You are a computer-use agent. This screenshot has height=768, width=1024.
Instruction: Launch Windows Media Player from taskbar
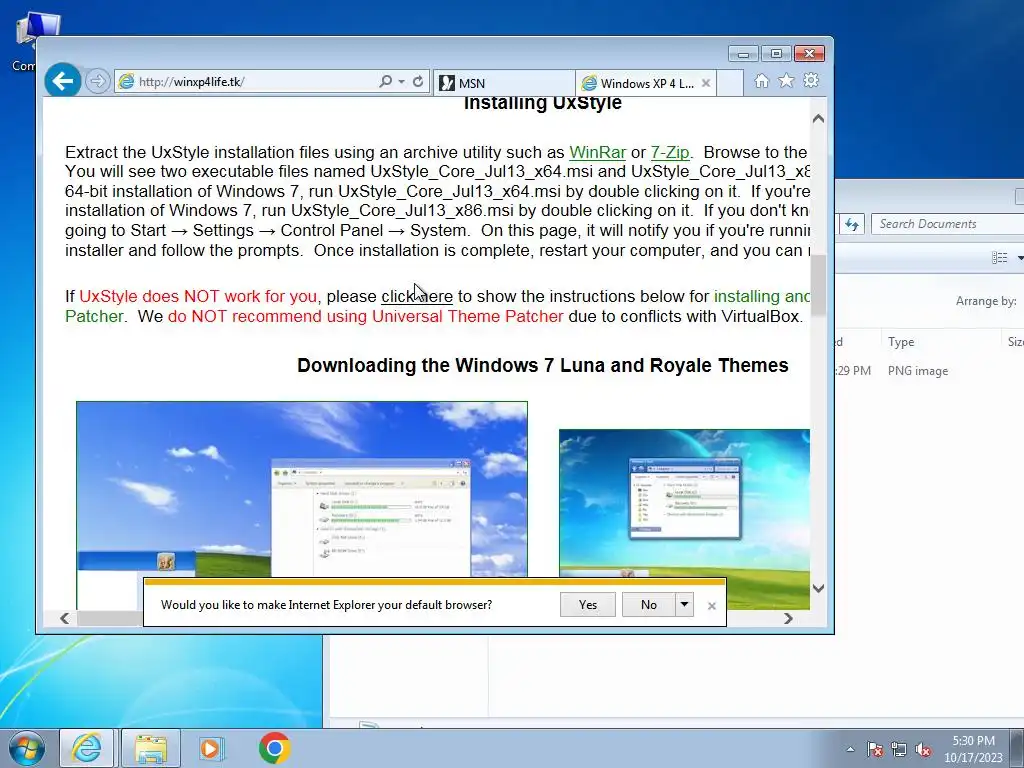click(211, 748)
